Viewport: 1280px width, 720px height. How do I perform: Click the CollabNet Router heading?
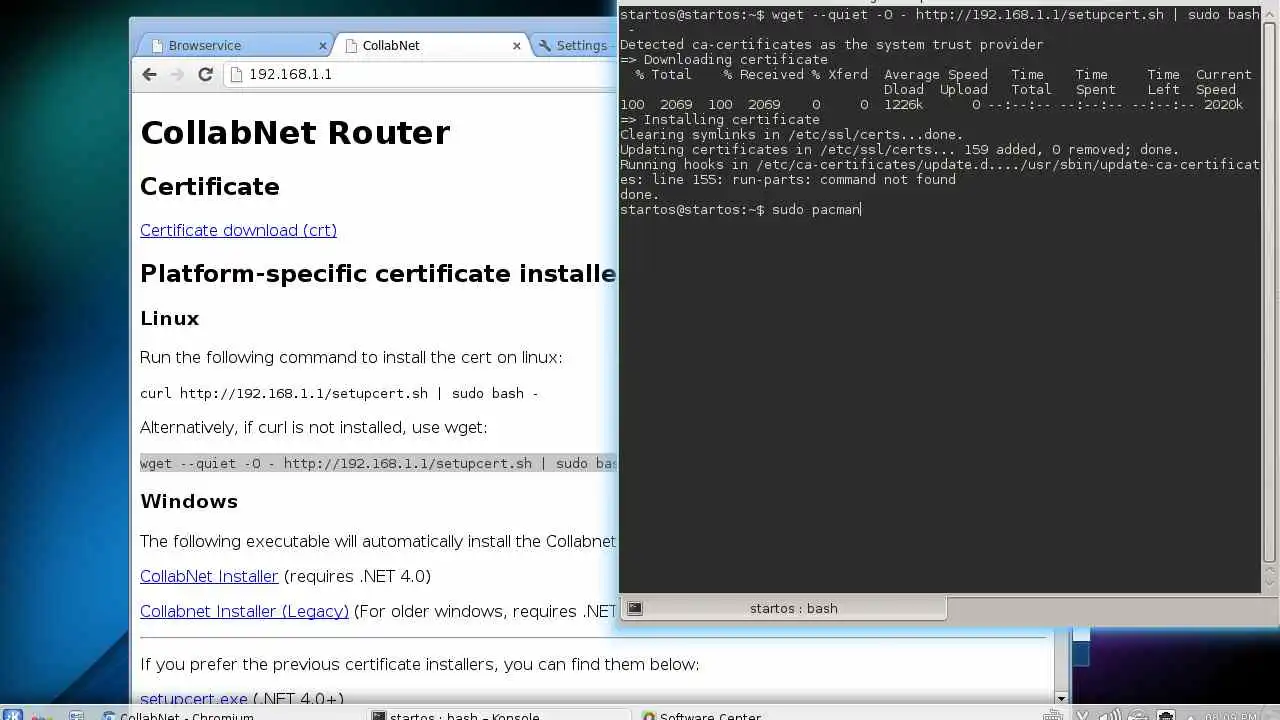point(295,132)
